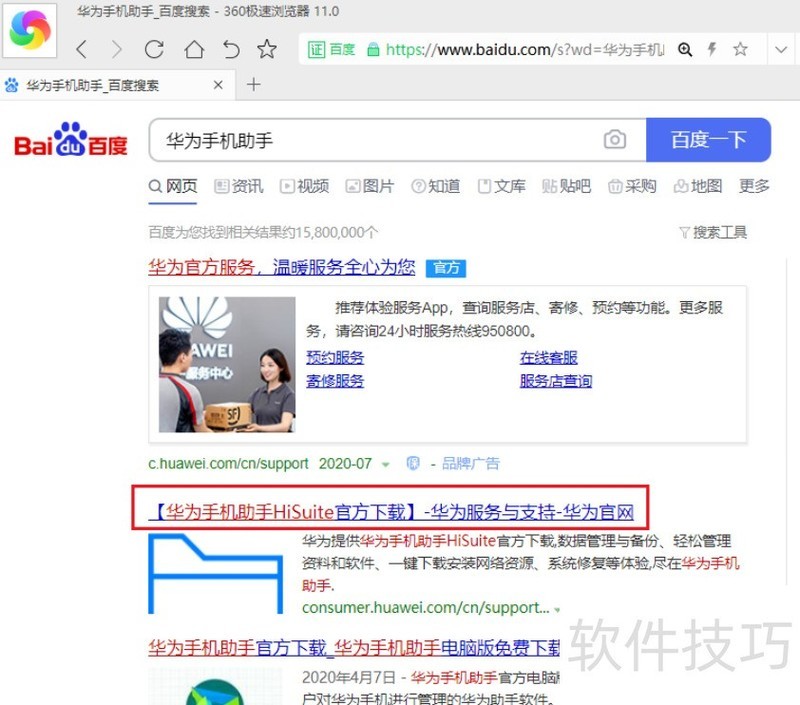Close the 华为手机助手_百度搜索 tab
This screenshot has height=705, width=800.
[x=218, y=85]
